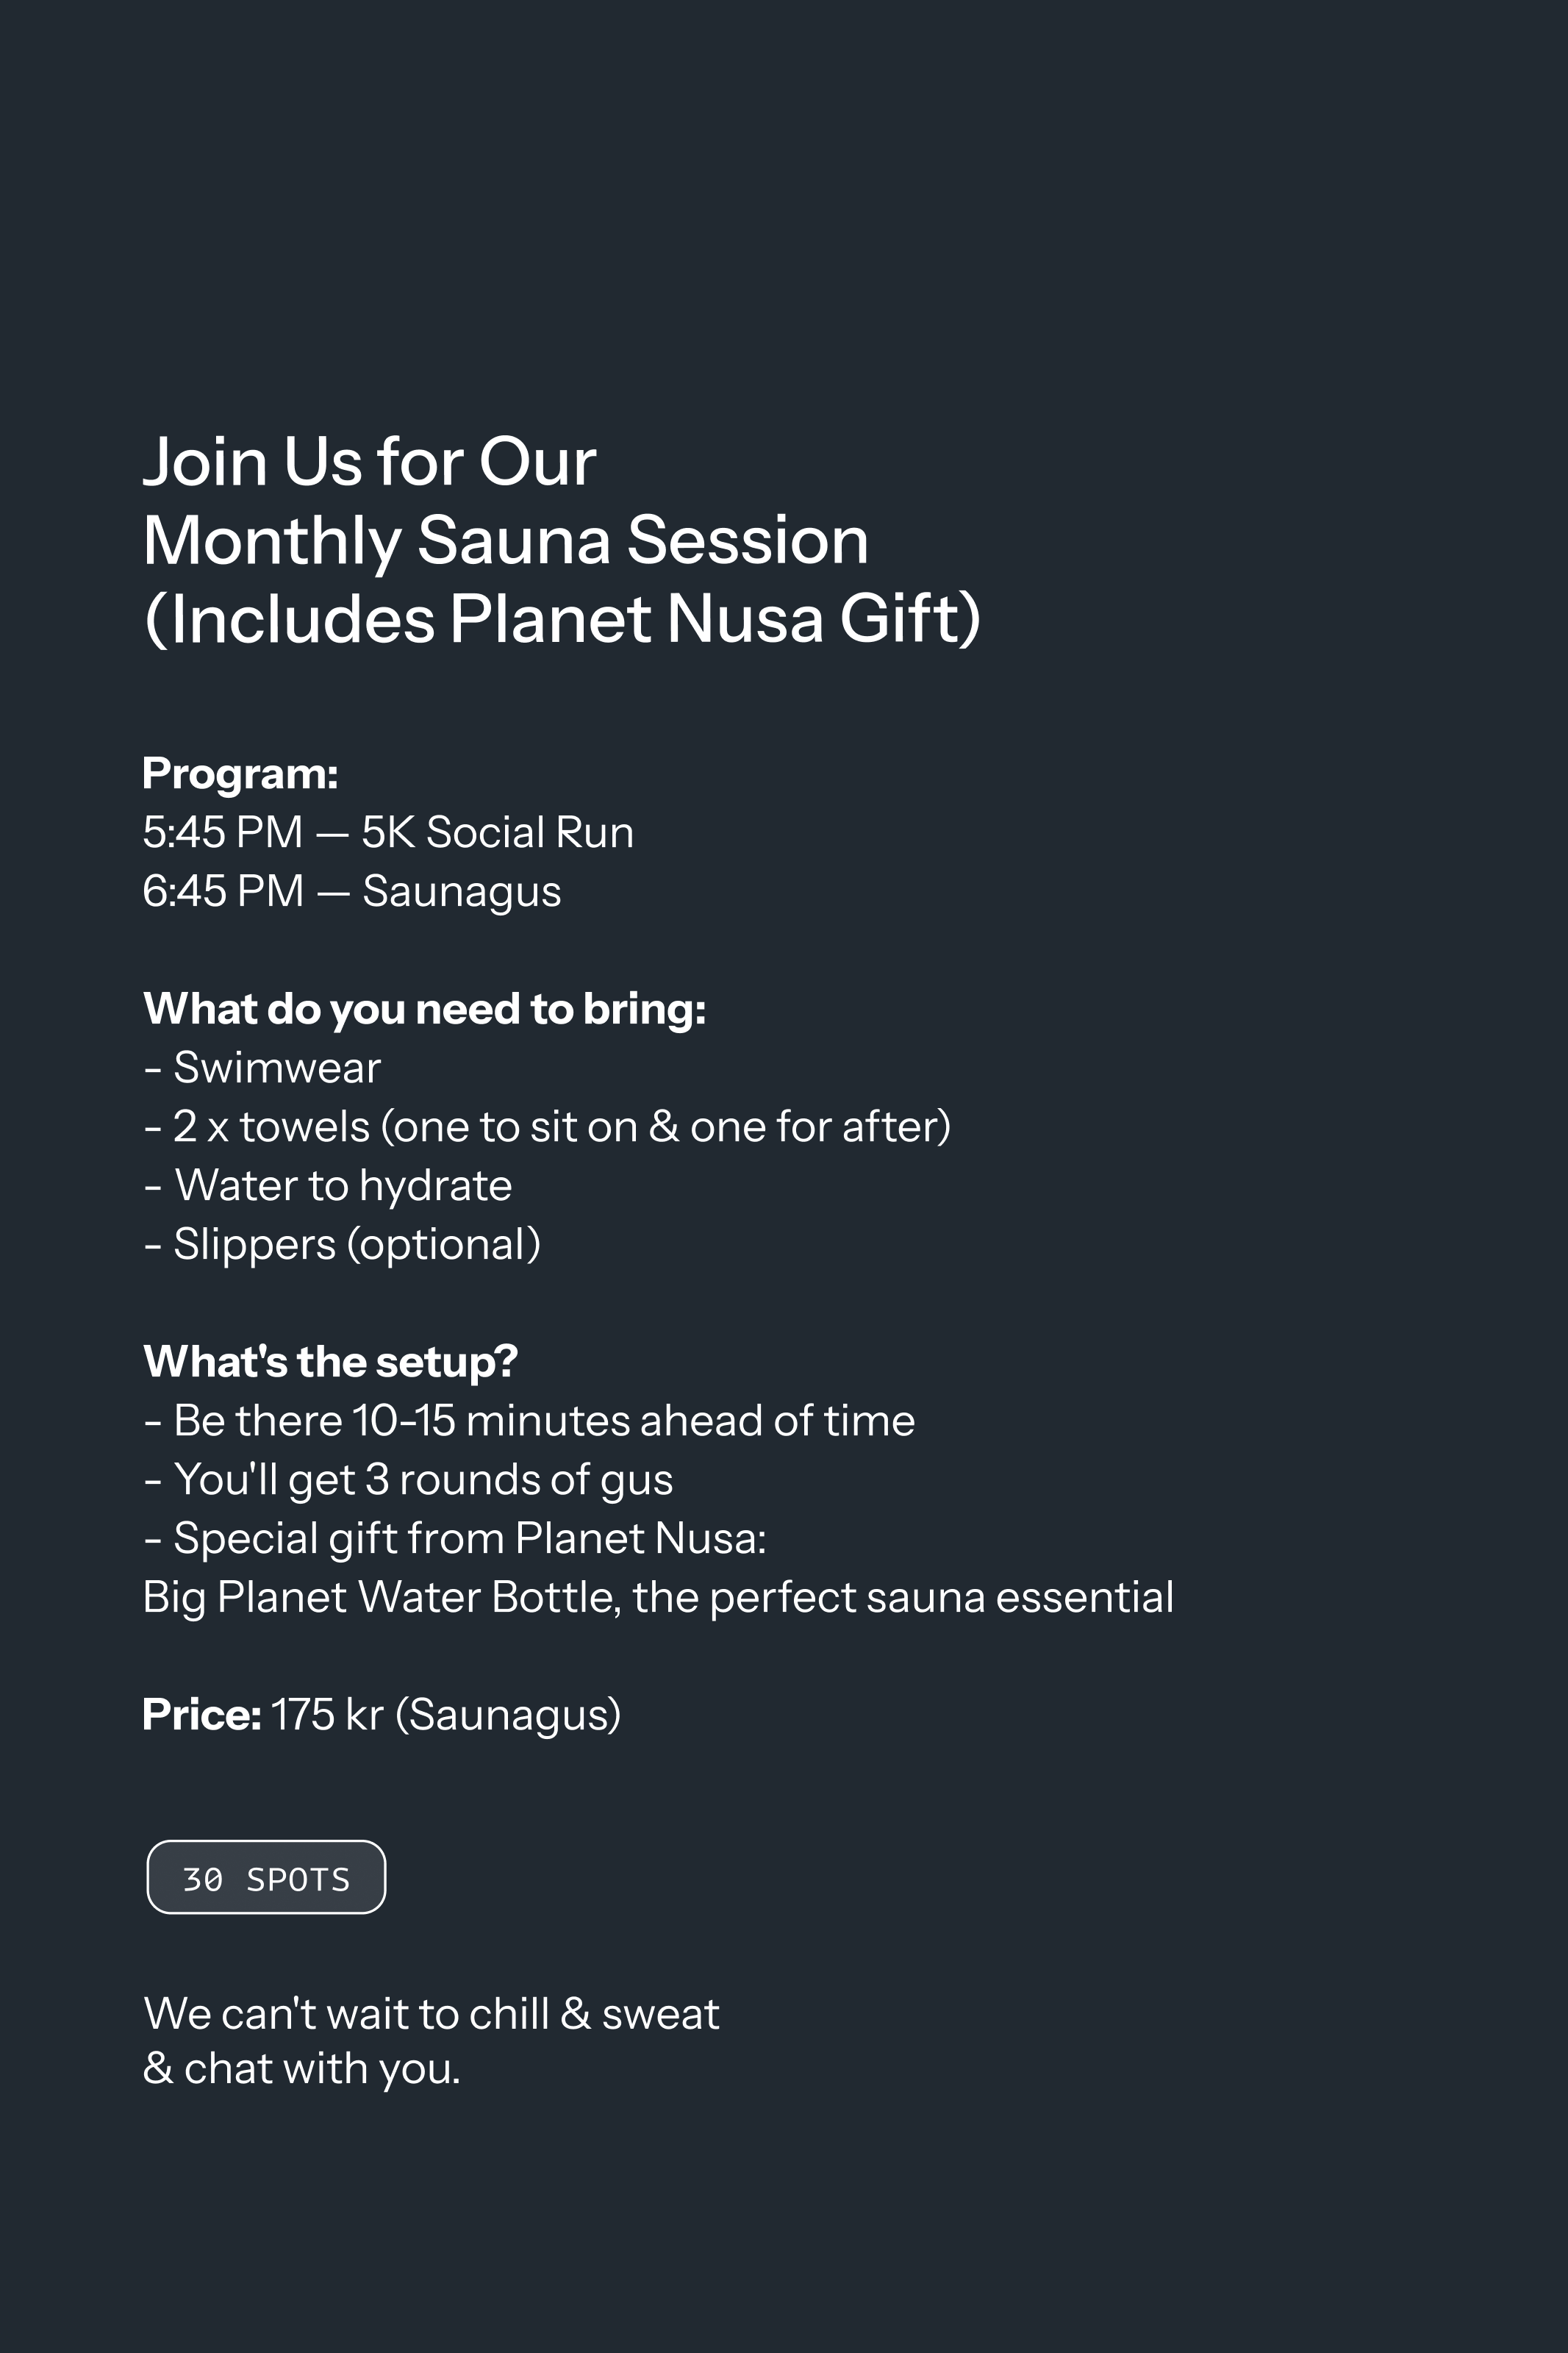The image size is (1568, 2353).
Task: Click the '175 kr (Saunagus)' price text
Action: pyautogui.click(x=446, y=1715)
